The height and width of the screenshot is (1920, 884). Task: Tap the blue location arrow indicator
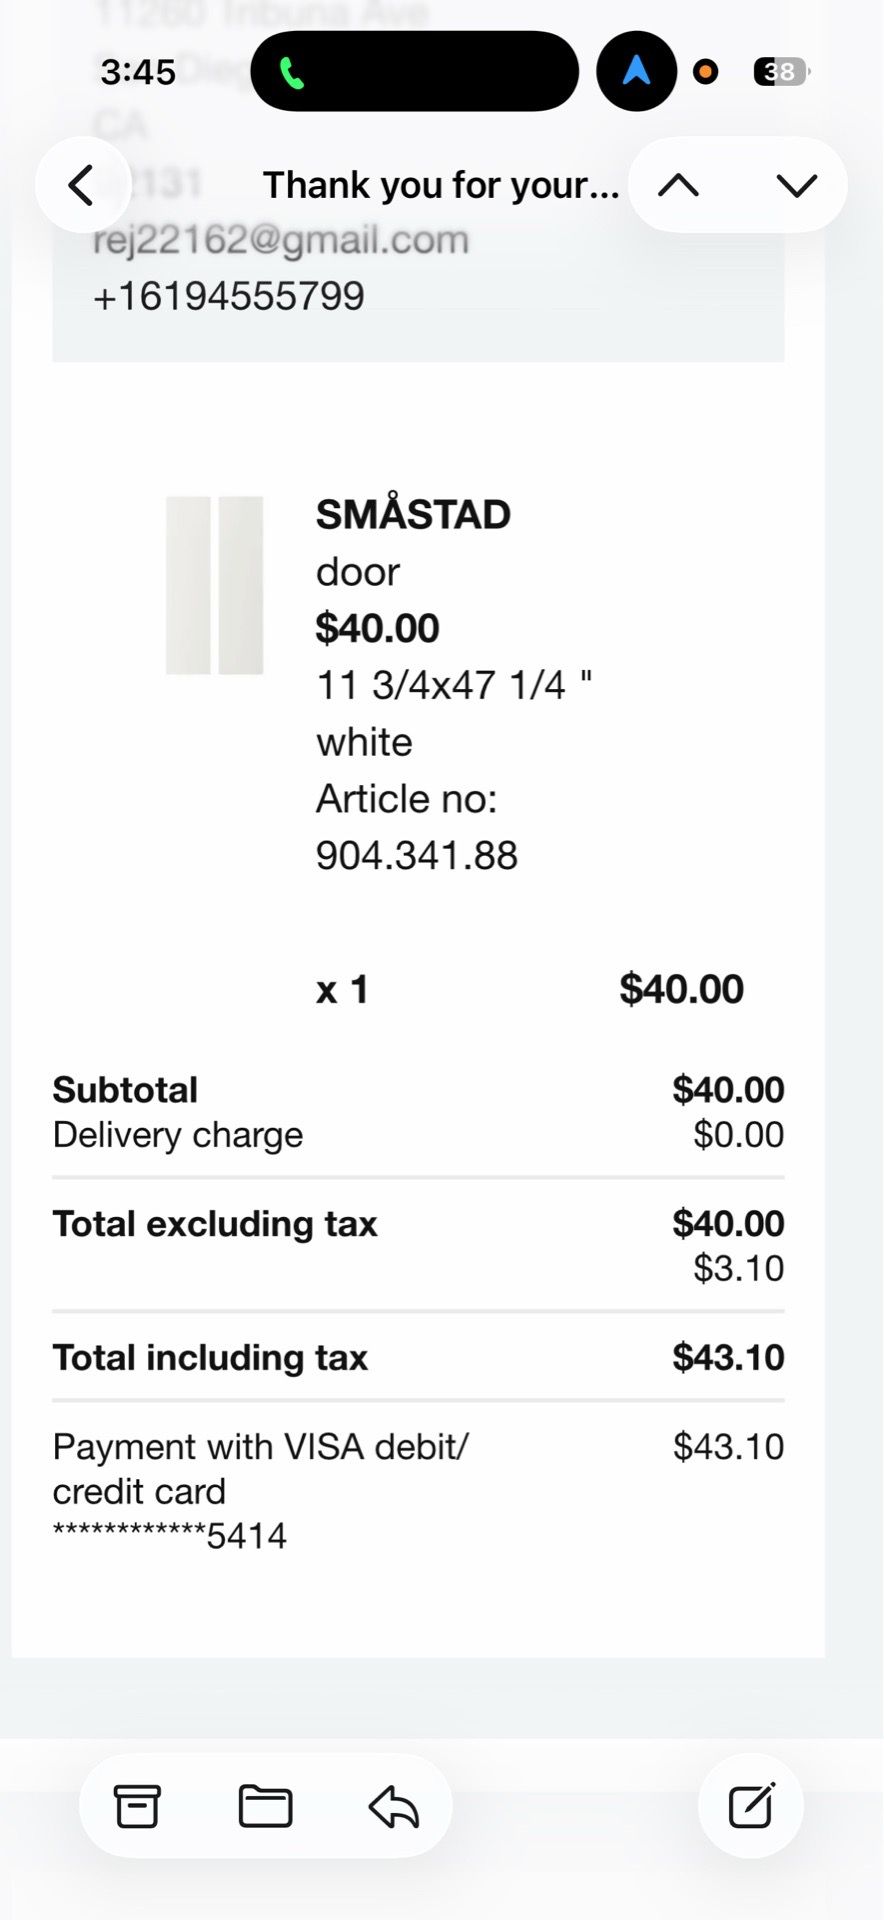tap(636, 71)
